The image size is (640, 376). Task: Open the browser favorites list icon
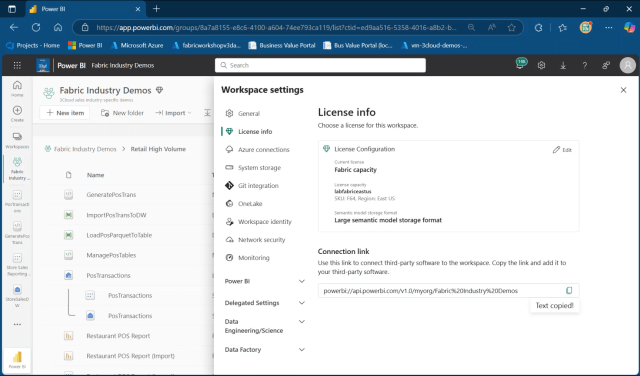pyautogui.click(x=563, y=27)
